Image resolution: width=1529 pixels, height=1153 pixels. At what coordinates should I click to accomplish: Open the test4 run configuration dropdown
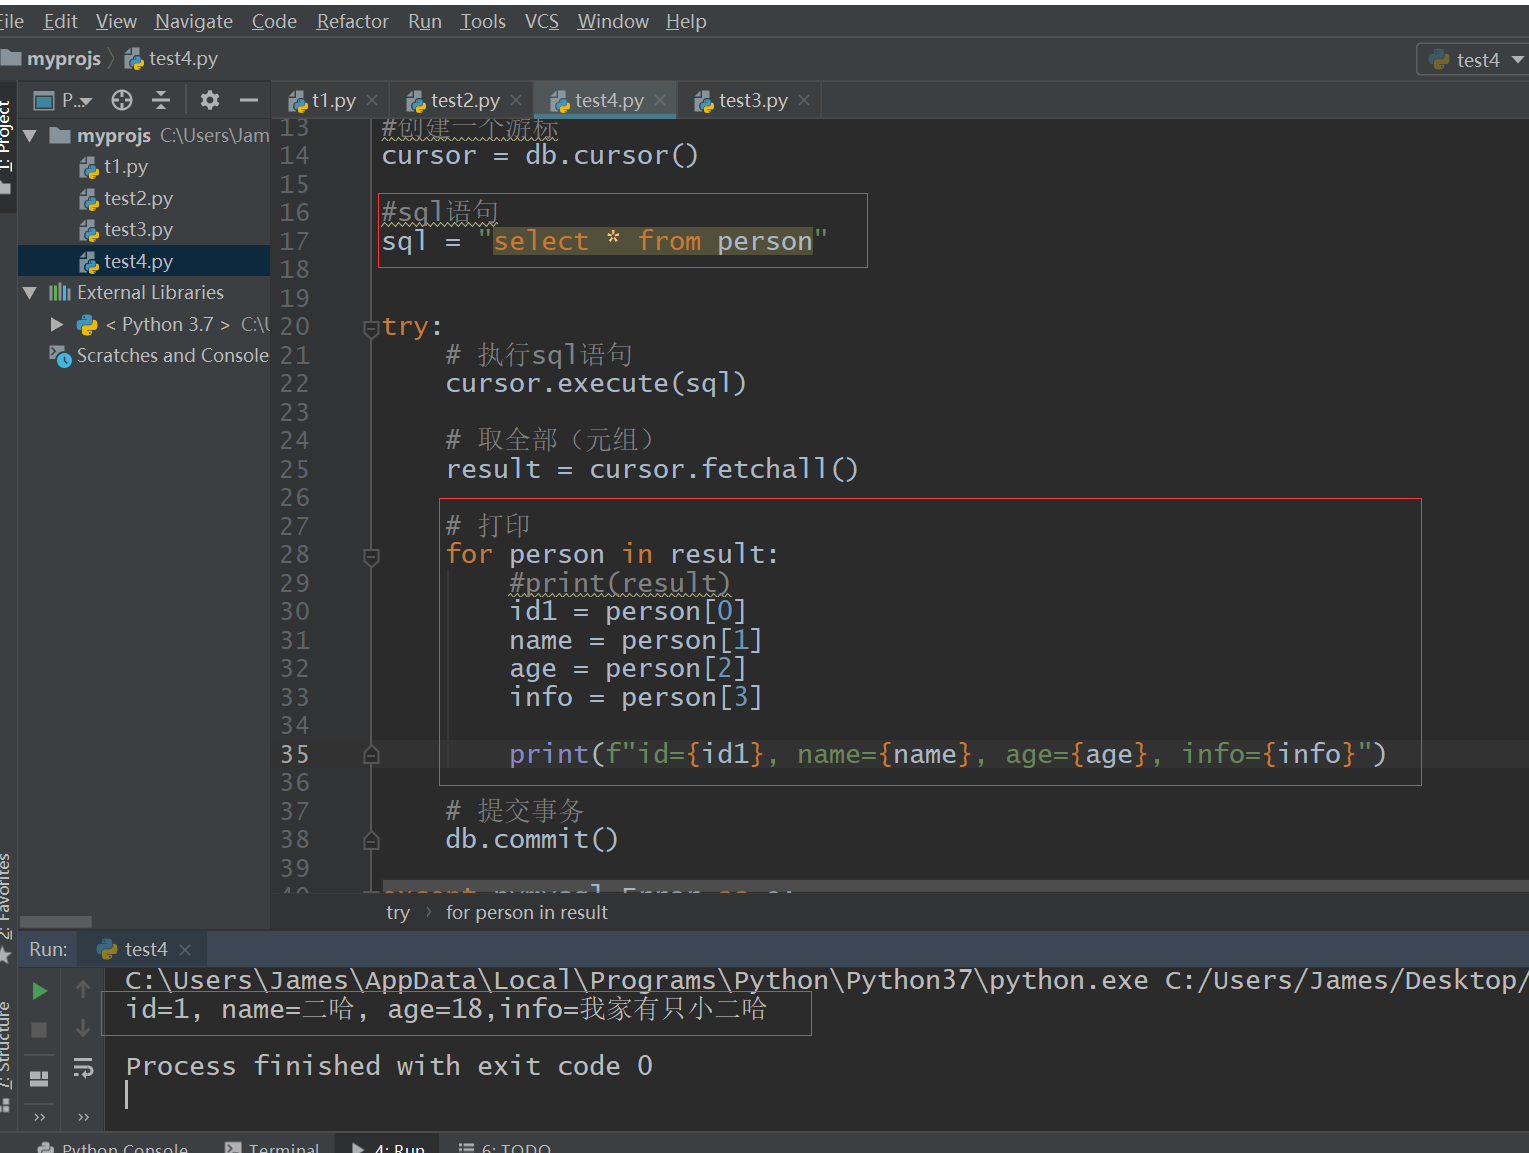click(1471, 59)
